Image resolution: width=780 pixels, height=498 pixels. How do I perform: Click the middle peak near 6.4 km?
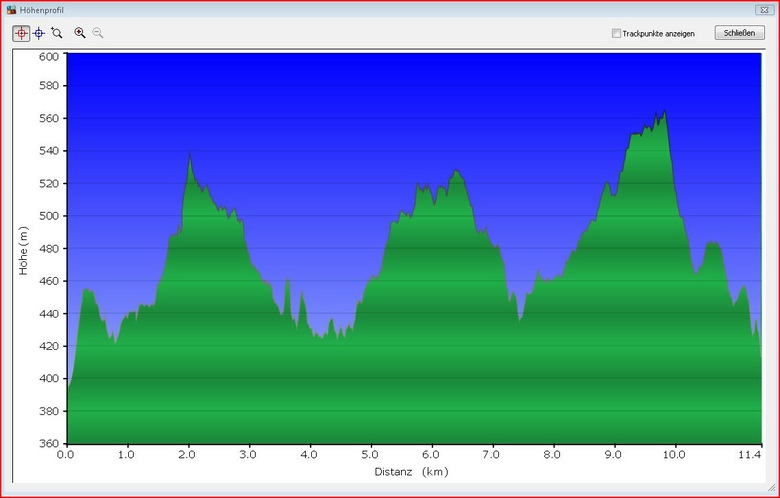456,172
